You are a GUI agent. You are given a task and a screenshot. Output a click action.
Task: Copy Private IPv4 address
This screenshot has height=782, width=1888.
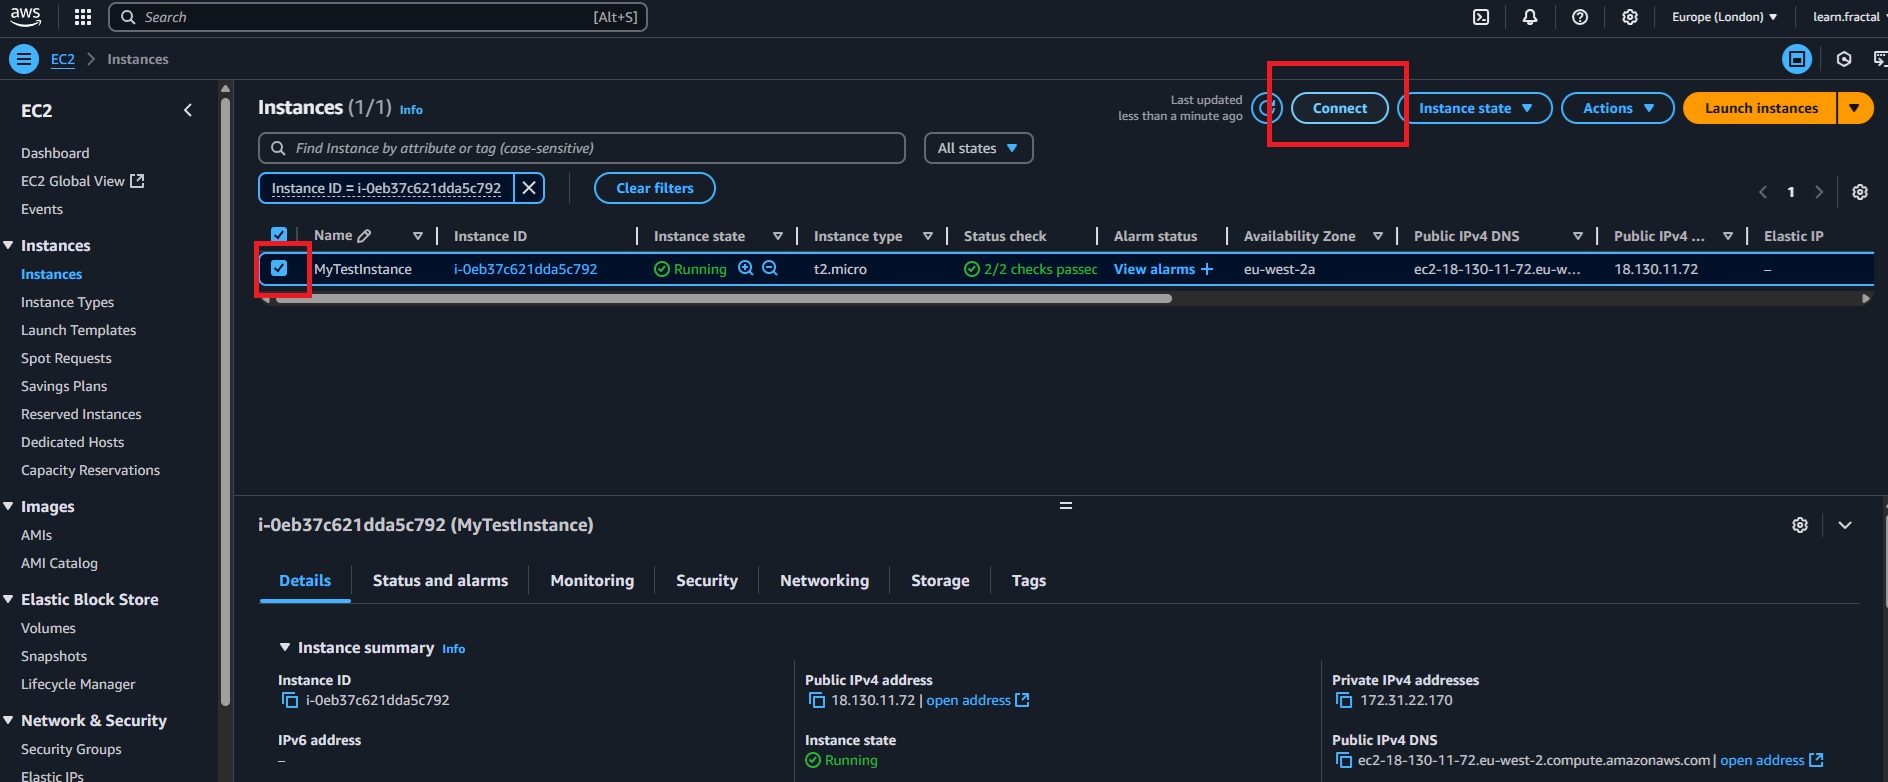(1344, 701)
